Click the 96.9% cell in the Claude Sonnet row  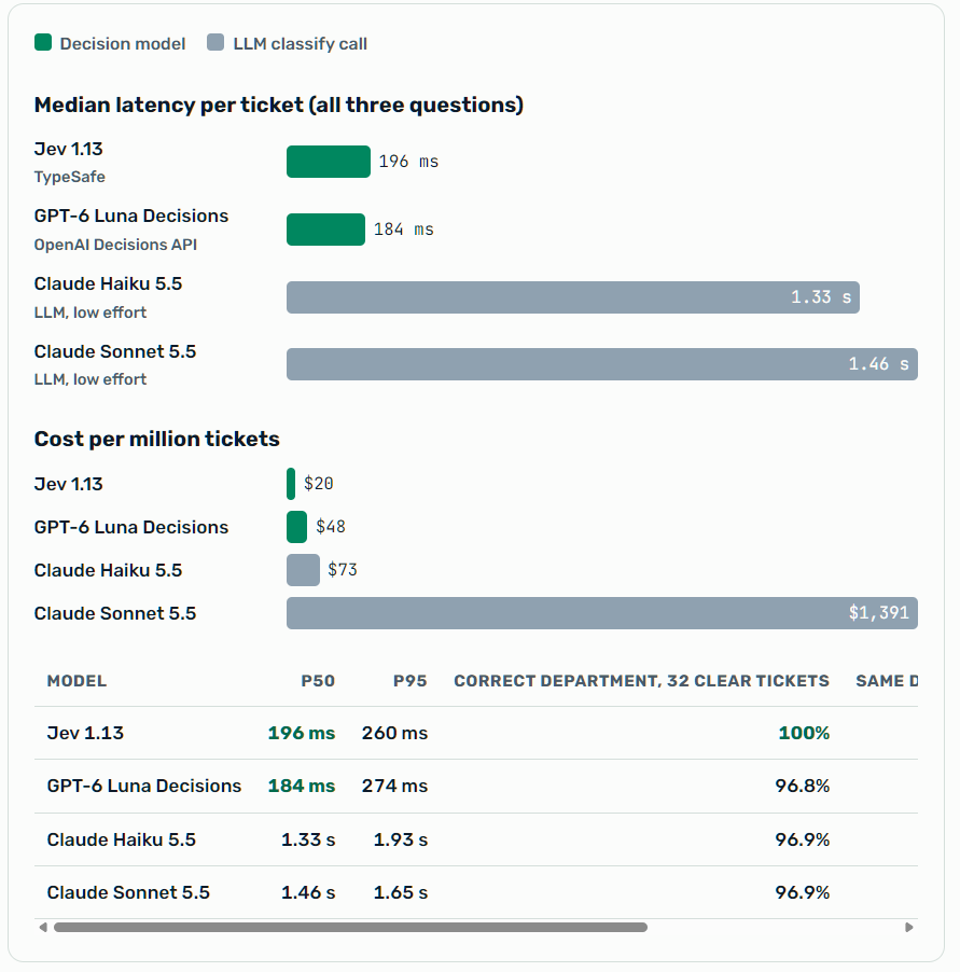803,893
